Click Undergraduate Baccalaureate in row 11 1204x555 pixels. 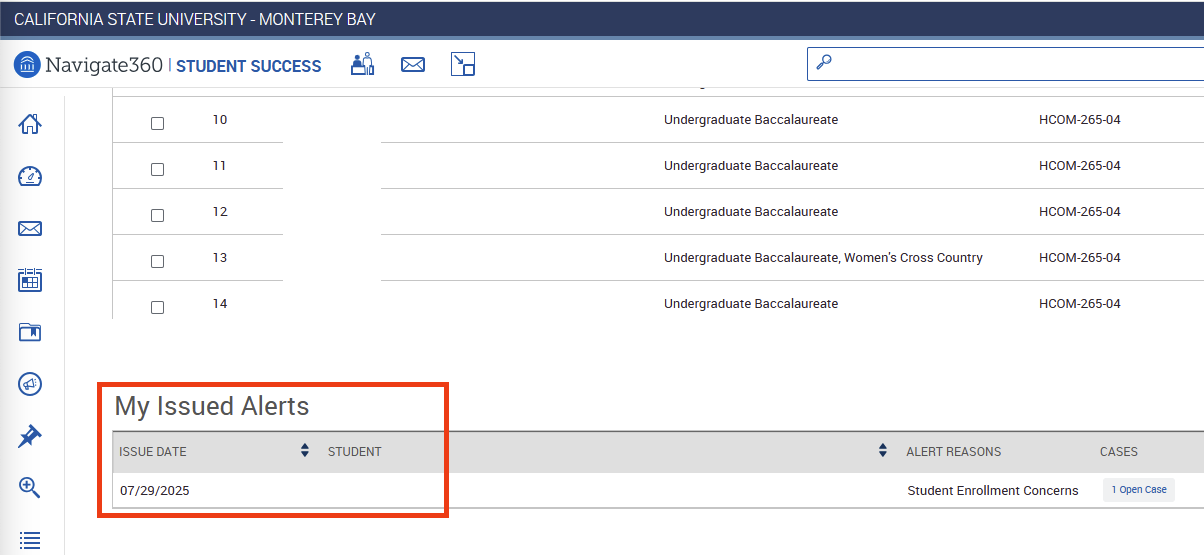(751, 166)
